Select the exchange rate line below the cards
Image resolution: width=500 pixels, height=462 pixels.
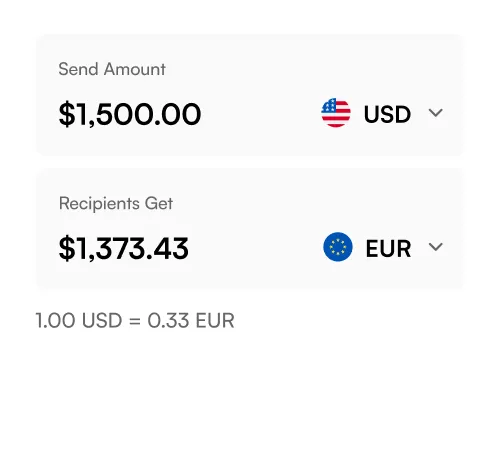[135, 320]
